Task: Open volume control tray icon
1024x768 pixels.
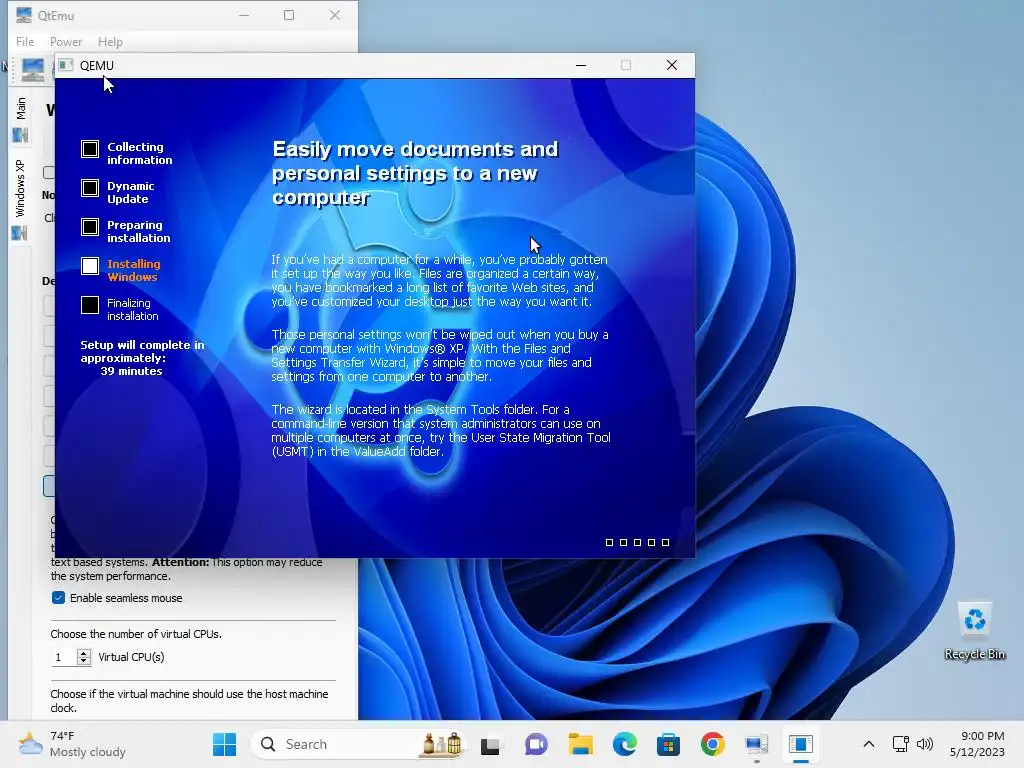Action: pyautogui.click(x=925, y=744)
